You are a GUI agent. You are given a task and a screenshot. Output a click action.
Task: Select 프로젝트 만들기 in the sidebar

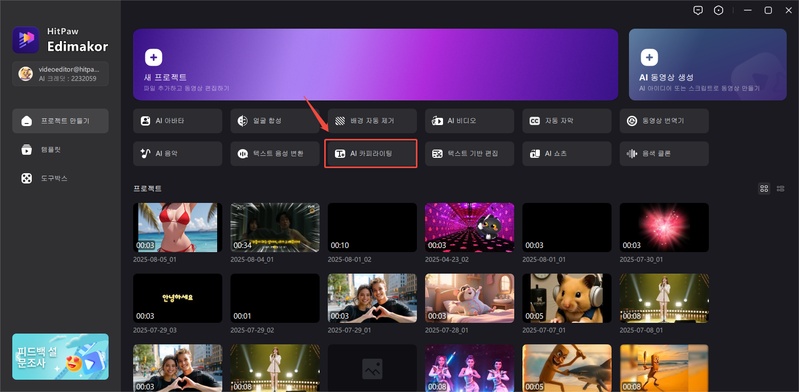60,121
